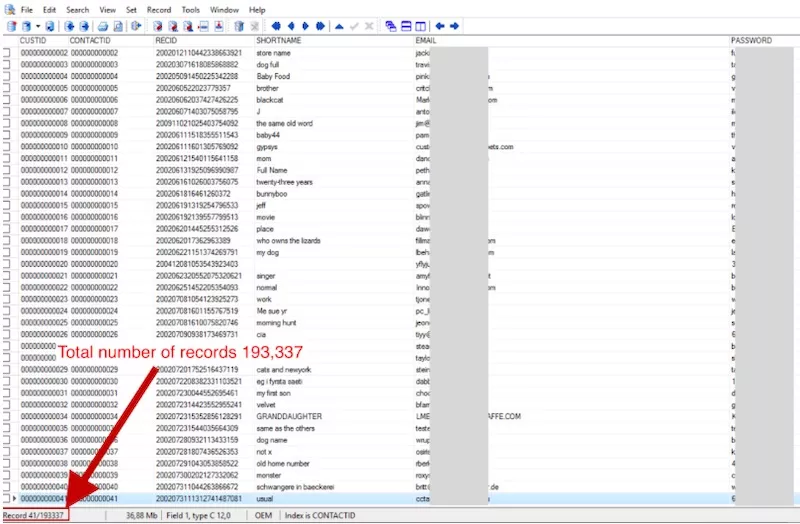The width and height of the screenshot is (800, 524).
Task: Click the CONTACTID column header
Action: tap(111, 40)
